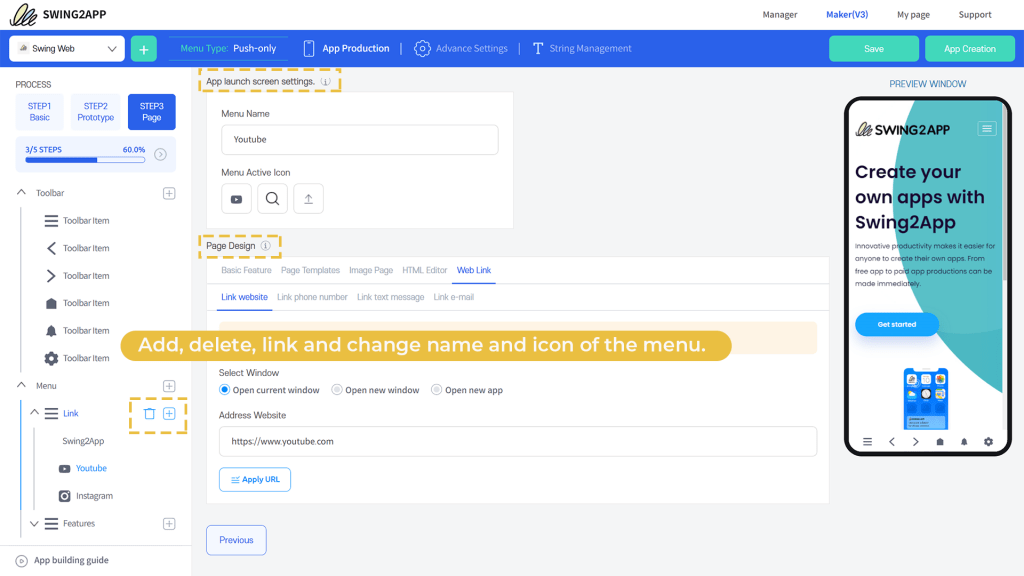Add a new Menu group
Screen dimensions: 1024x576
169,386
